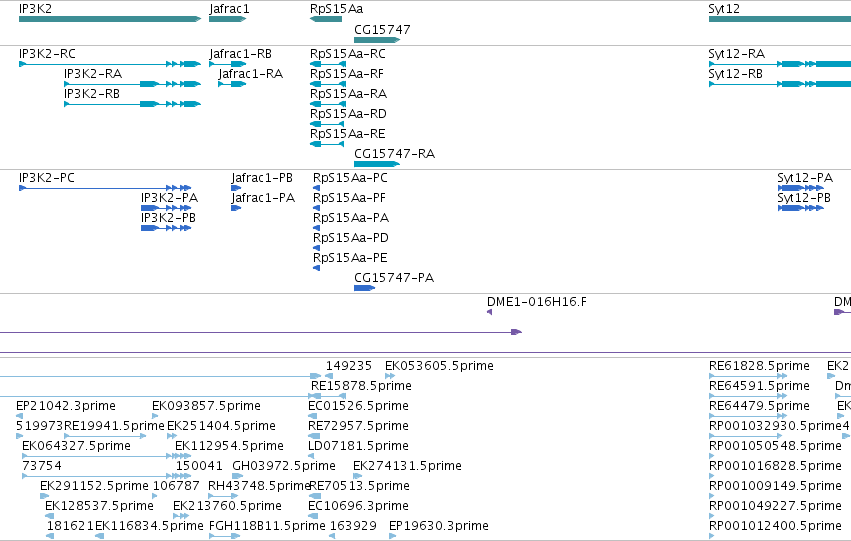Select transcript IP3K2-RB
This screenshot has width=851, height=541.
tap(132, 104)
